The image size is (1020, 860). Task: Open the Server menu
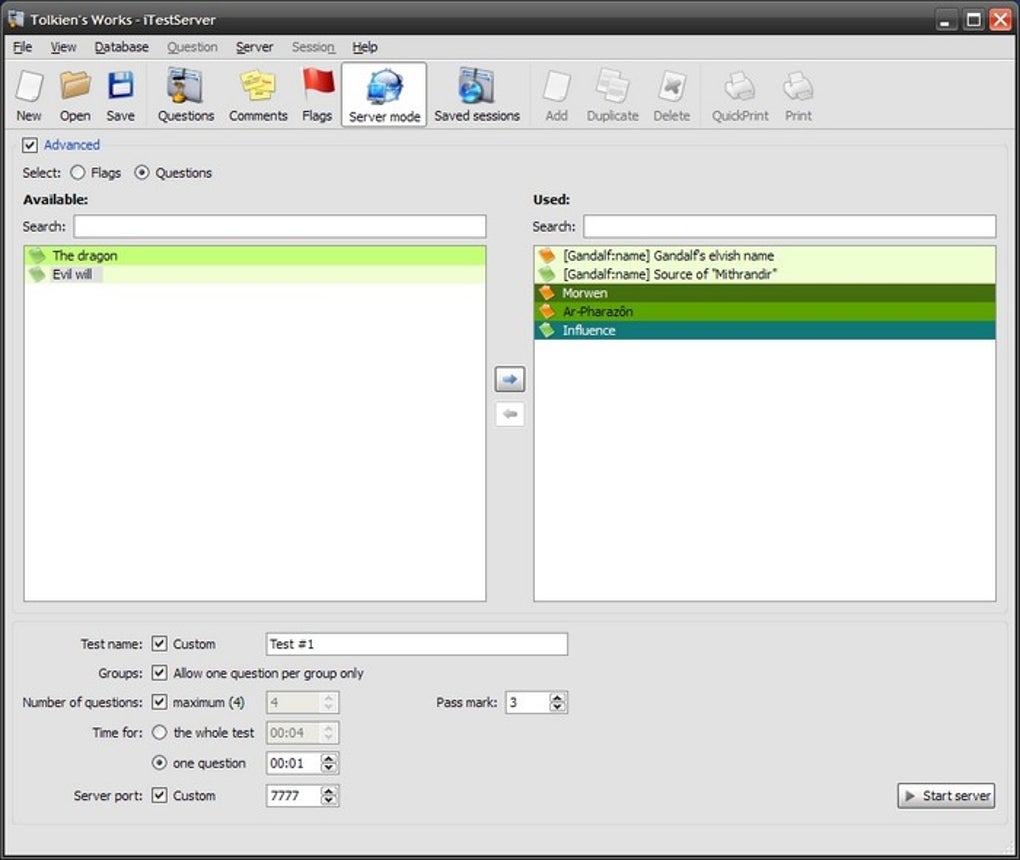click(x=254, y=47)
